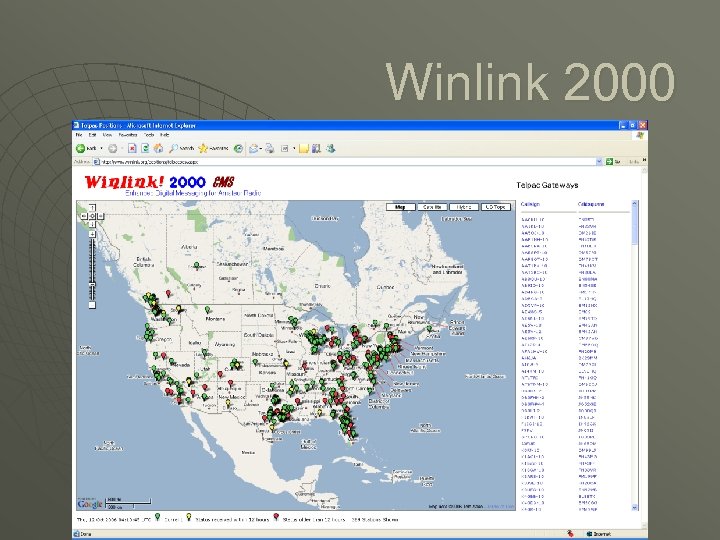The height and width of the screenshot is (540, 720).
Task: Go to the Home page icon
Action: (158, 148)
